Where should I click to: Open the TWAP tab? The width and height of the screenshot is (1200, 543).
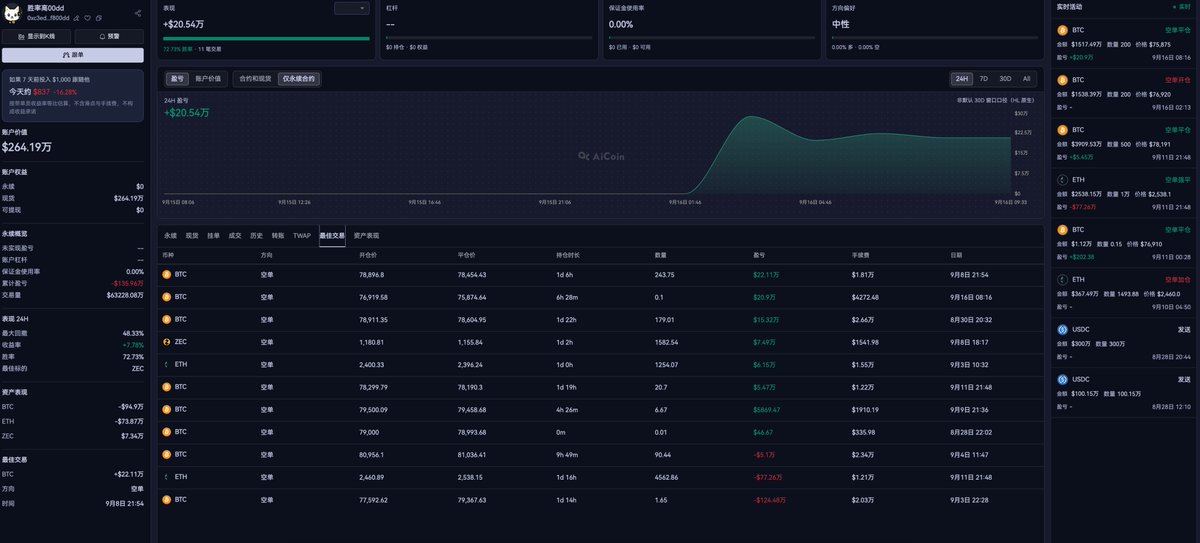point(302,236)
